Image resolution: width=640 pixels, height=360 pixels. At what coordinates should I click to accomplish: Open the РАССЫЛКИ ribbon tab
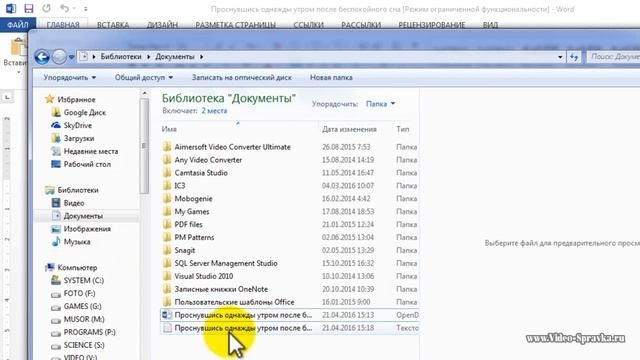[x=361, y=25]
